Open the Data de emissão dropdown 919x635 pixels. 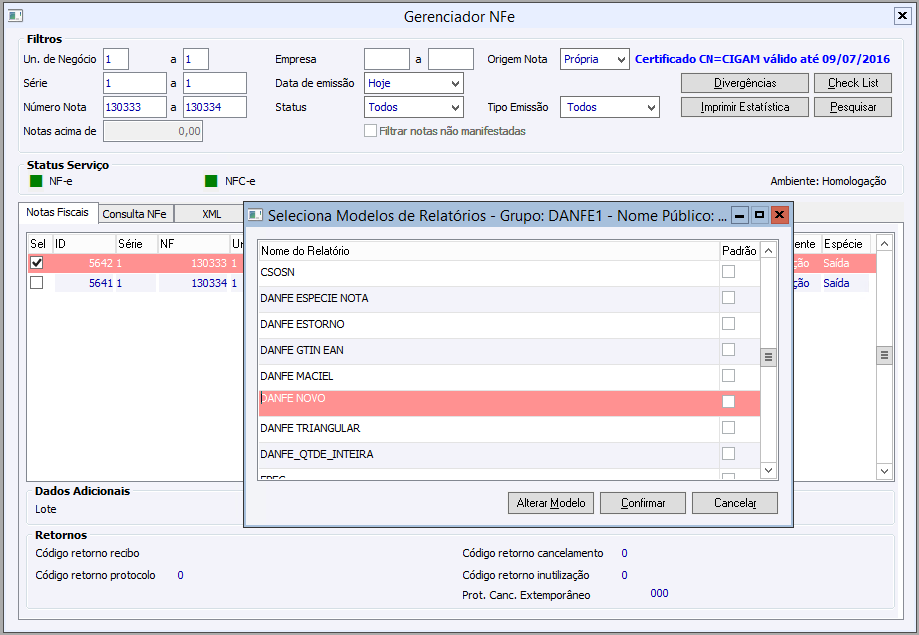(x=455, y=83)
